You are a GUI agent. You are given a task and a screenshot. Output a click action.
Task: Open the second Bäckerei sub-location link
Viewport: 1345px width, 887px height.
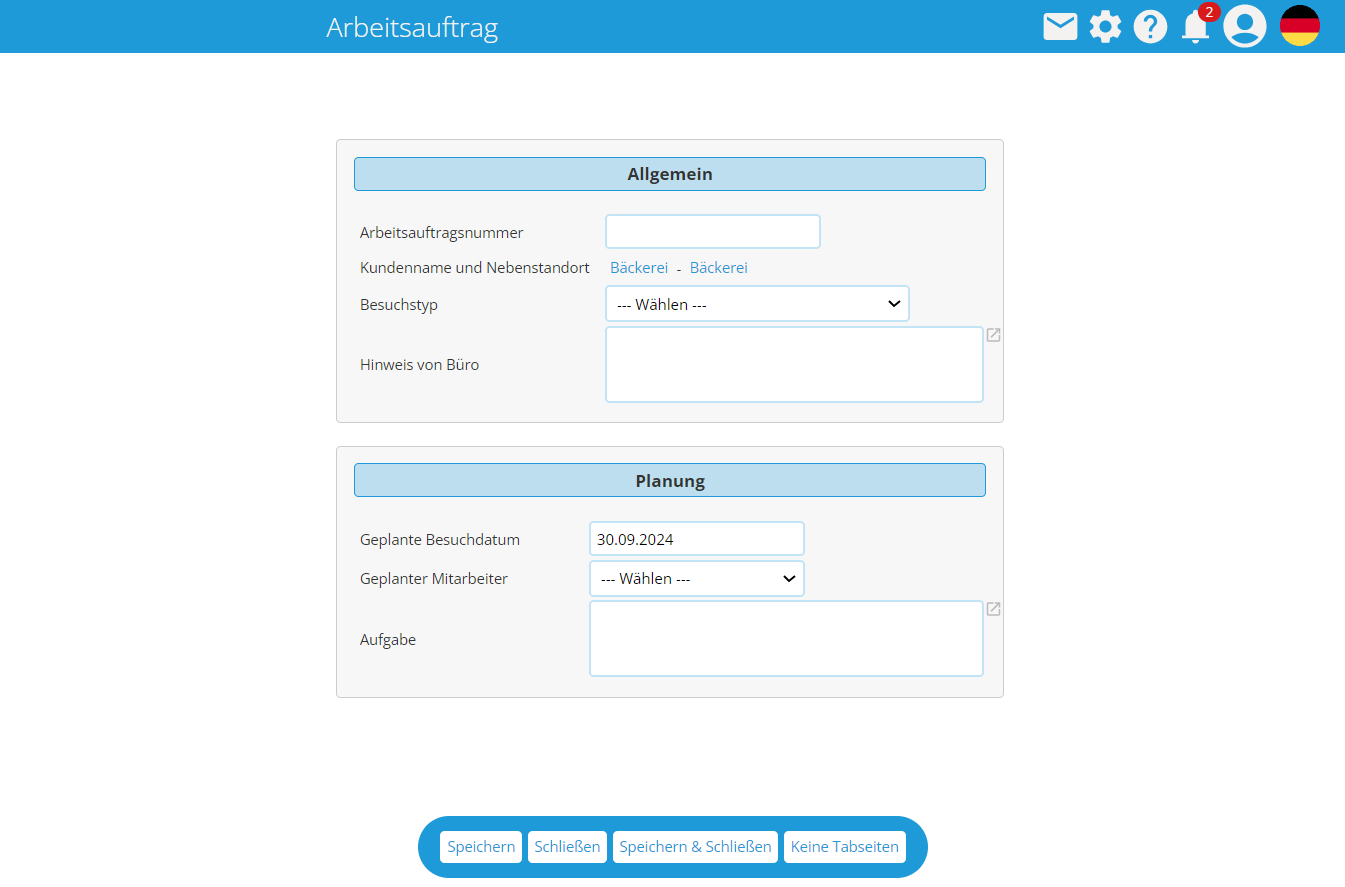(719, 268)
